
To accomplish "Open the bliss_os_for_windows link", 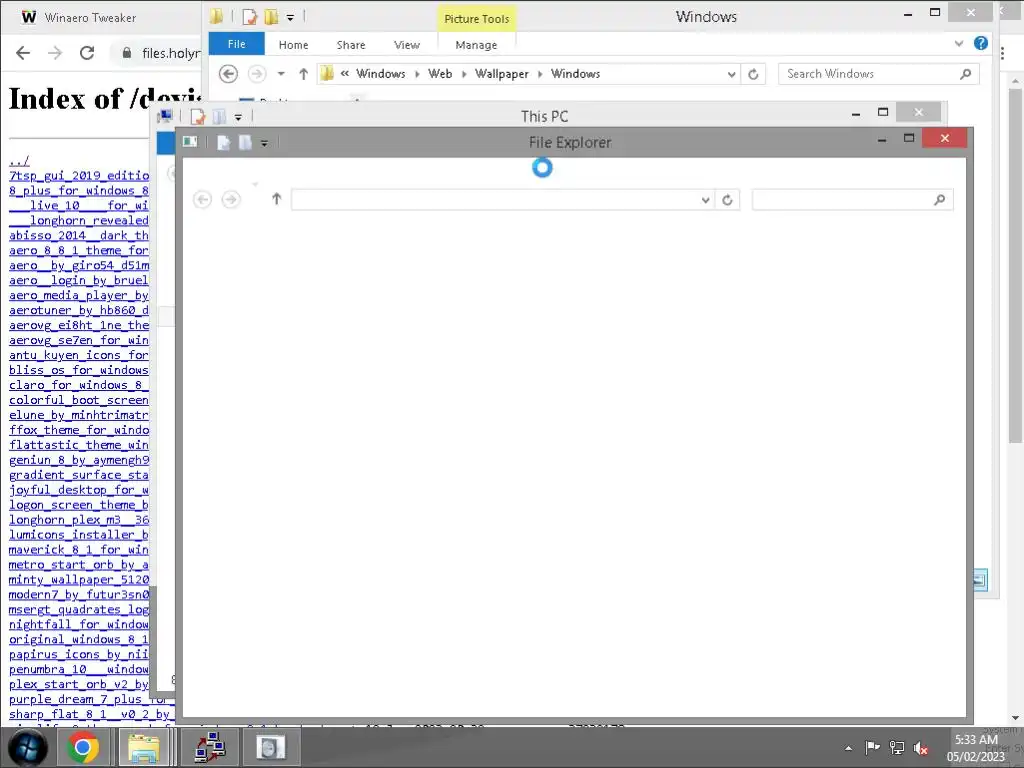I will [79, 370].
